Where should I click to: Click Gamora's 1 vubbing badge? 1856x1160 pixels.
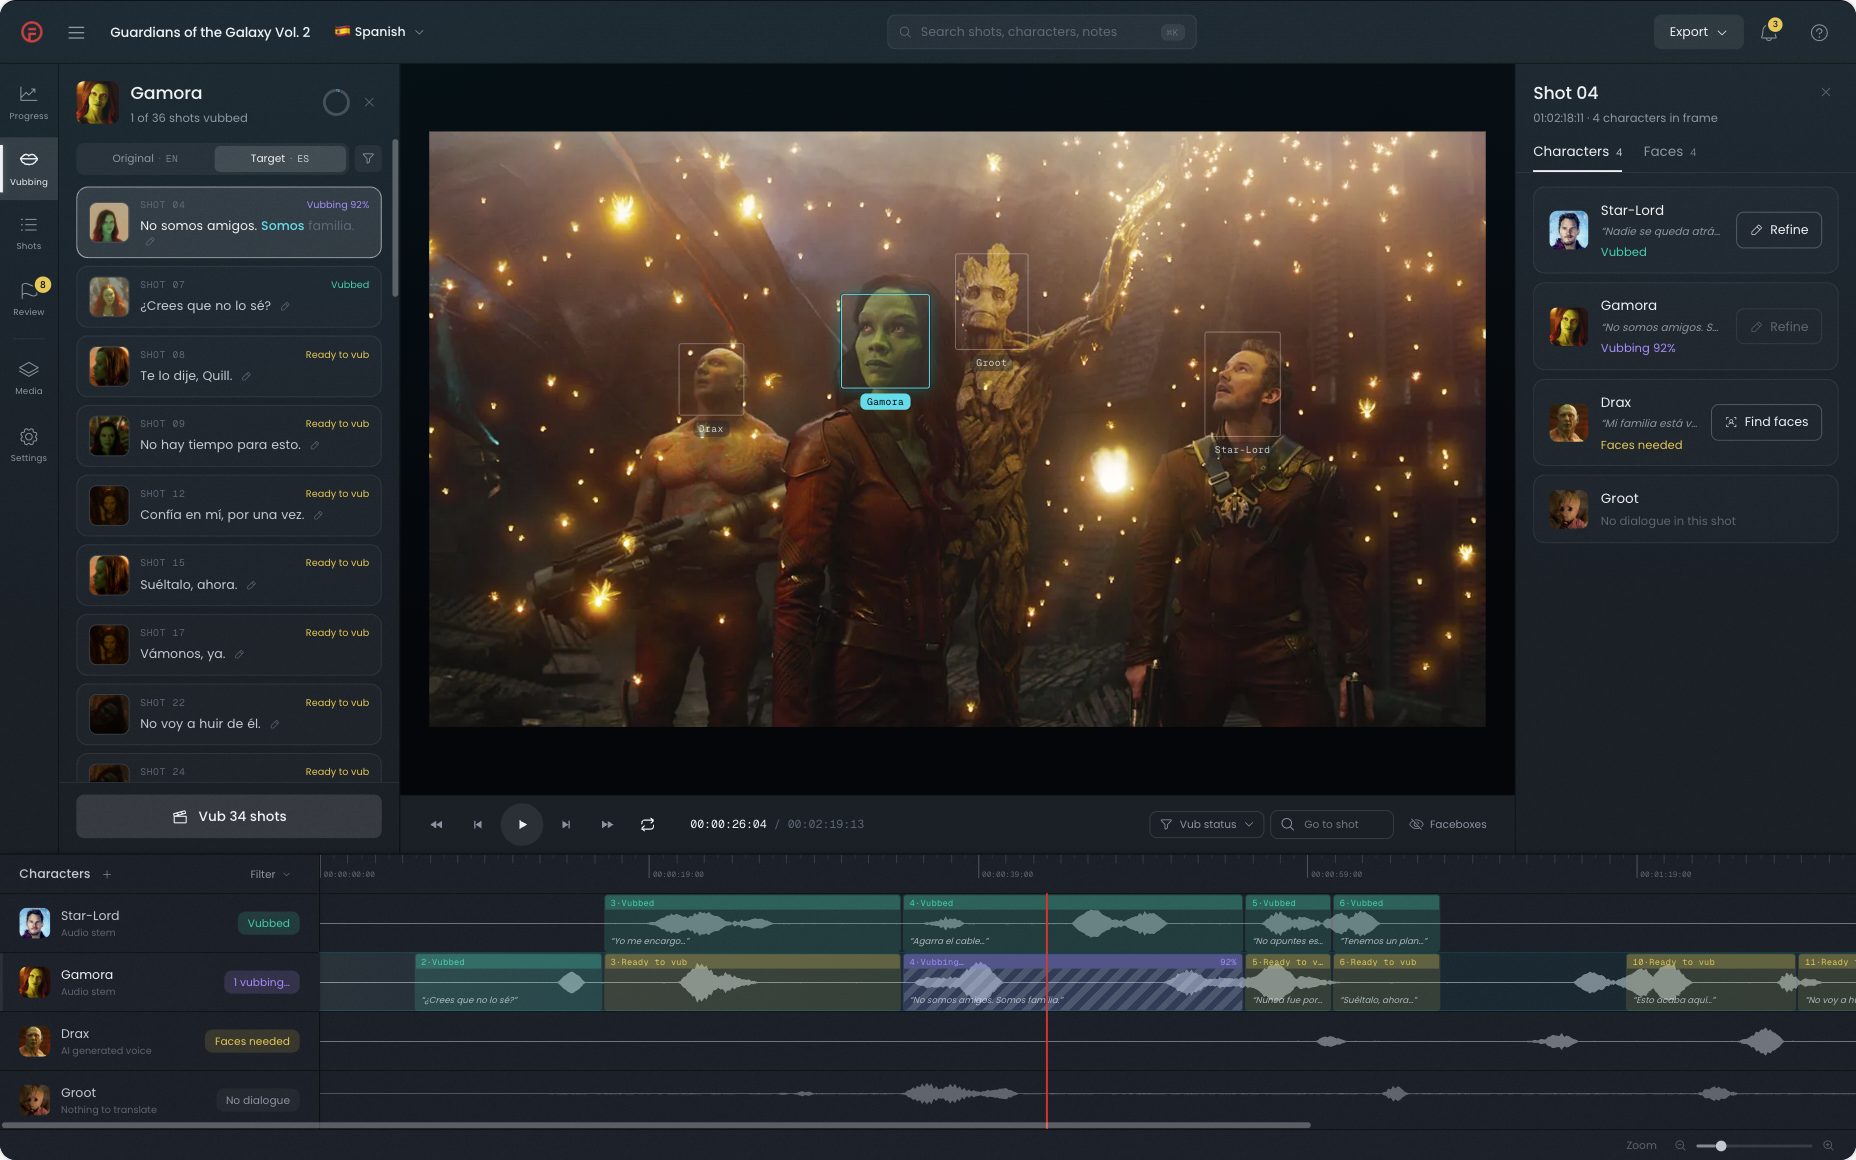pyautogui.click(x=261, y=982)
